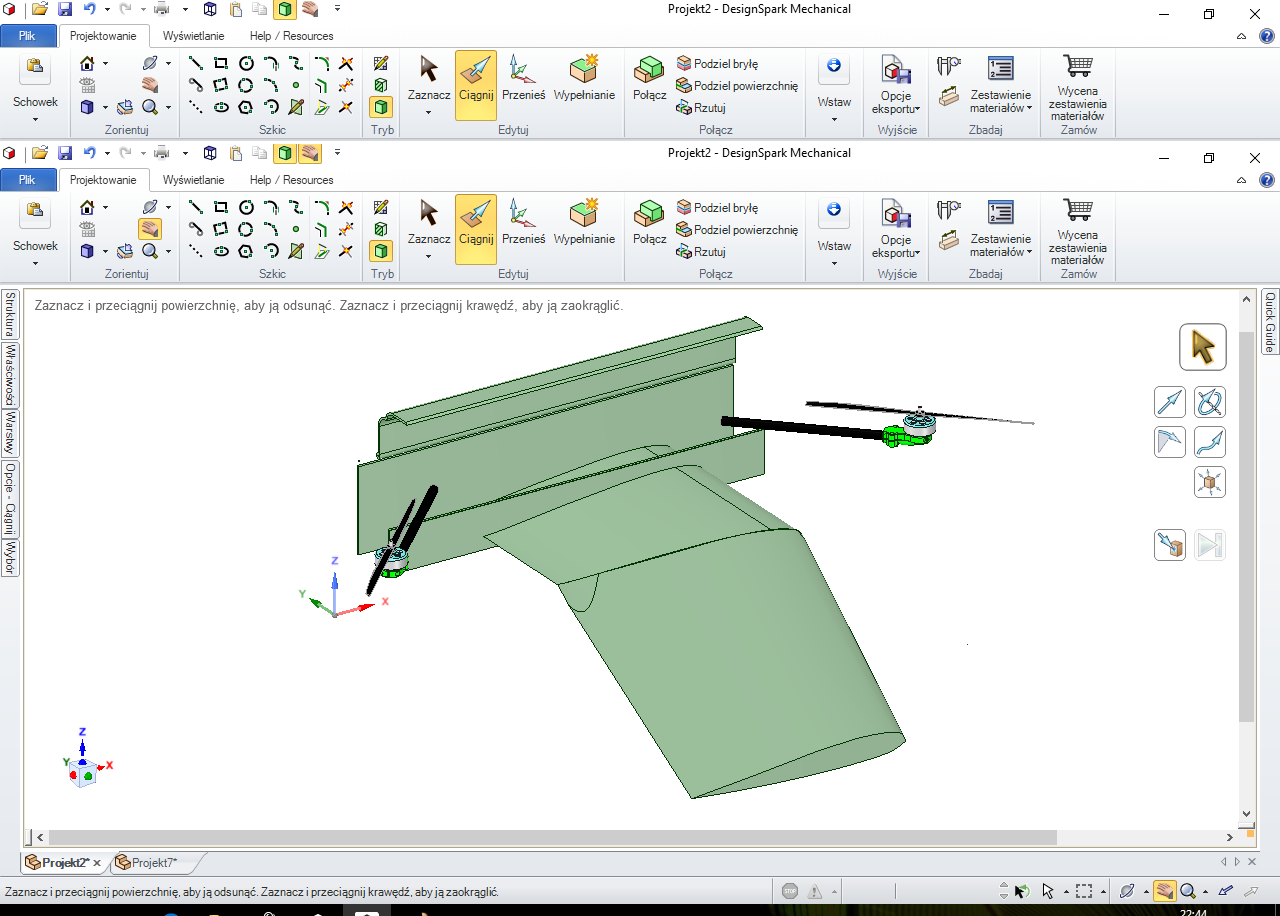Viewport: 1280px width, 916px height.
Task: Enable box selection mode in status bar
Action: [1083, 891]
